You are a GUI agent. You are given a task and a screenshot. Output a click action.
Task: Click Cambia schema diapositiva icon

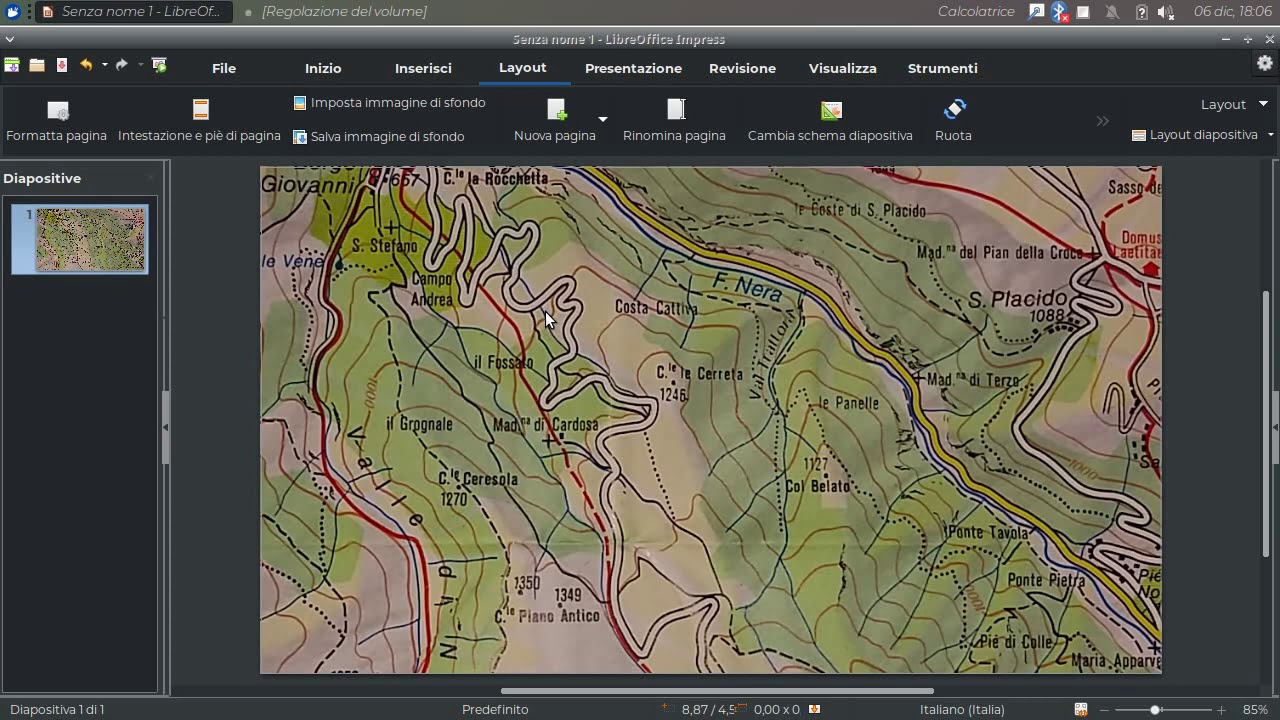coord(830,110)
